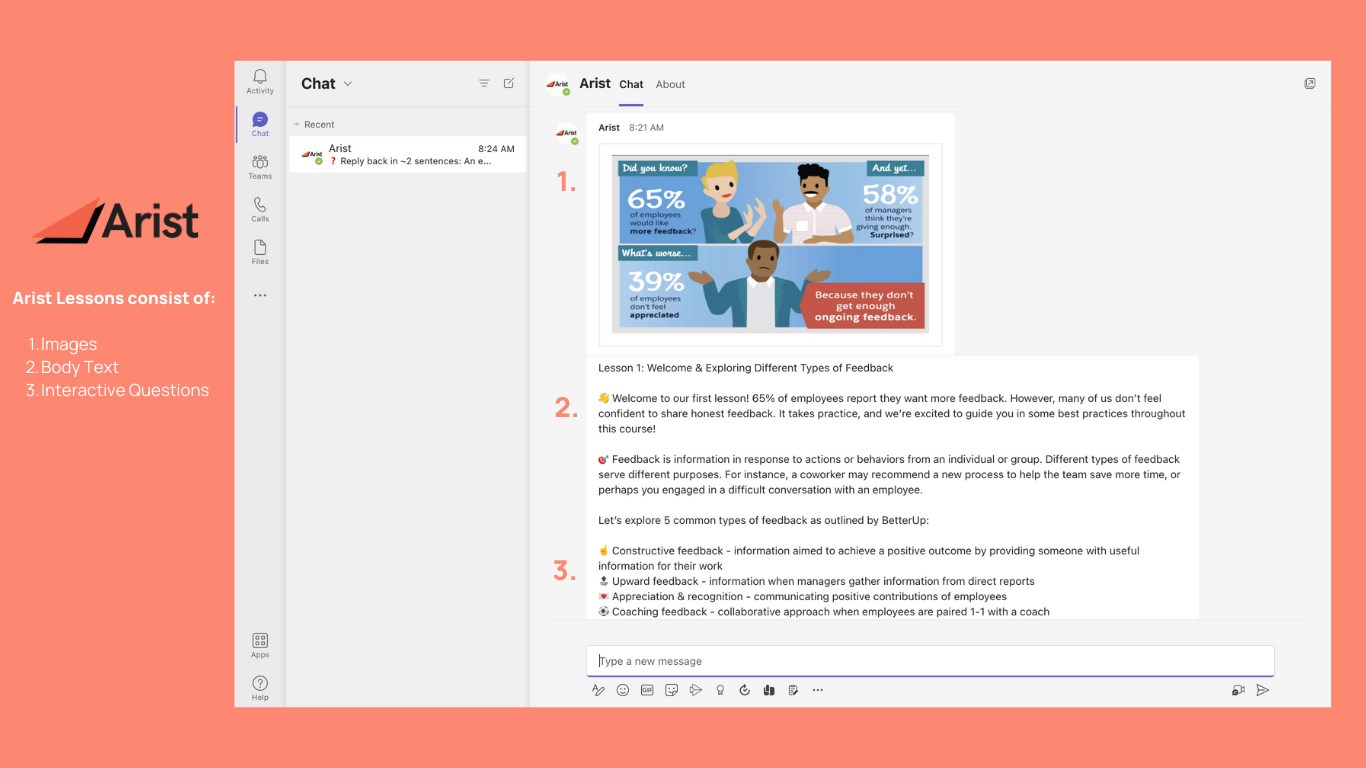
Task: Open the Files section in the sidebar
Action: [260, 252]
